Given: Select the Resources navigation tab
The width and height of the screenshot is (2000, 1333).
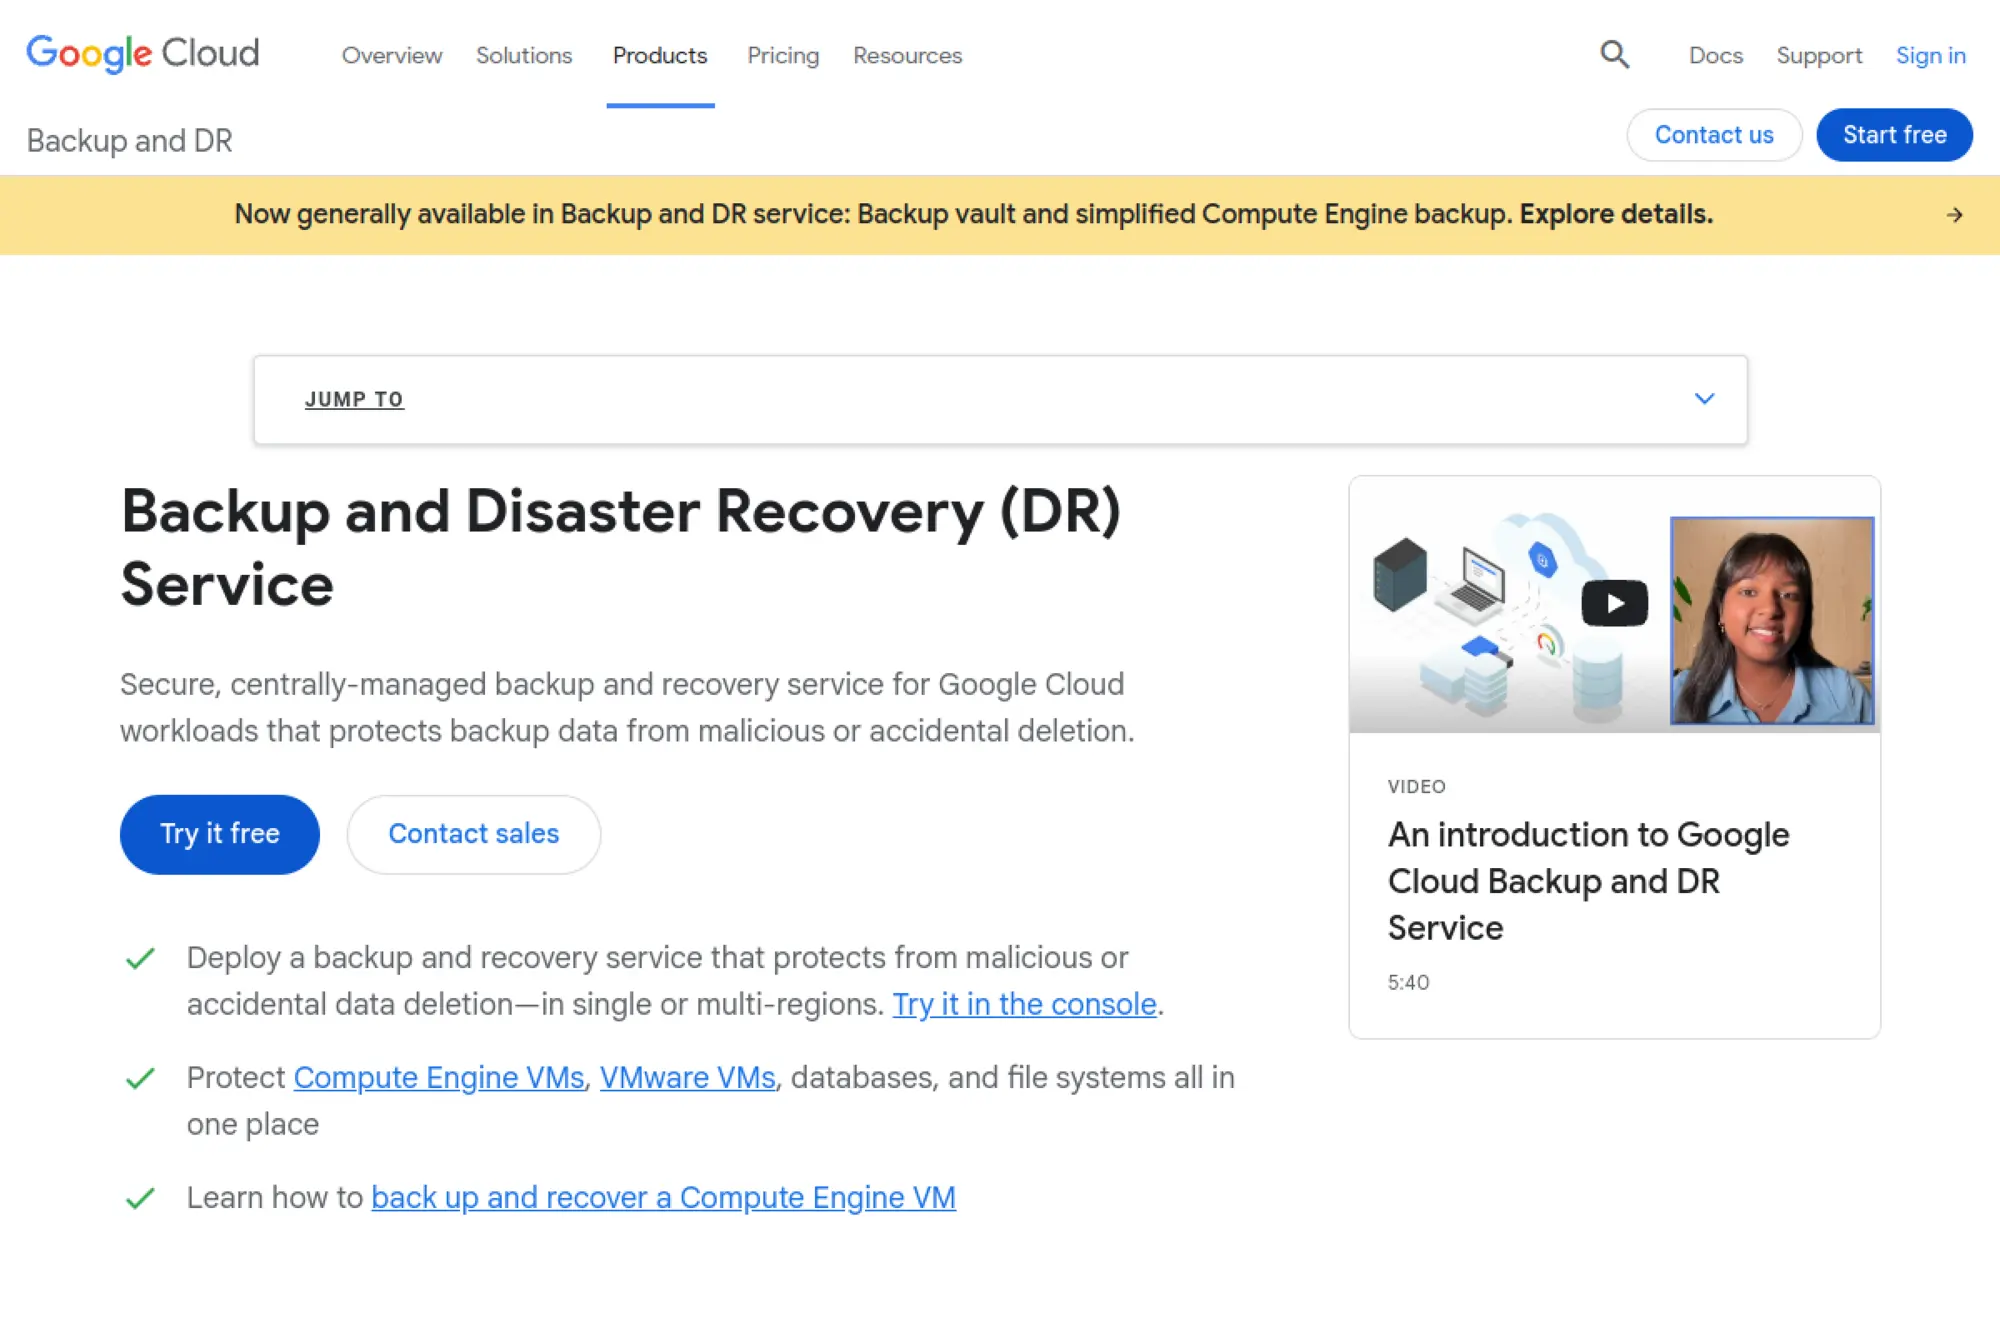Looking at the screenshot, I should (906, 56).
